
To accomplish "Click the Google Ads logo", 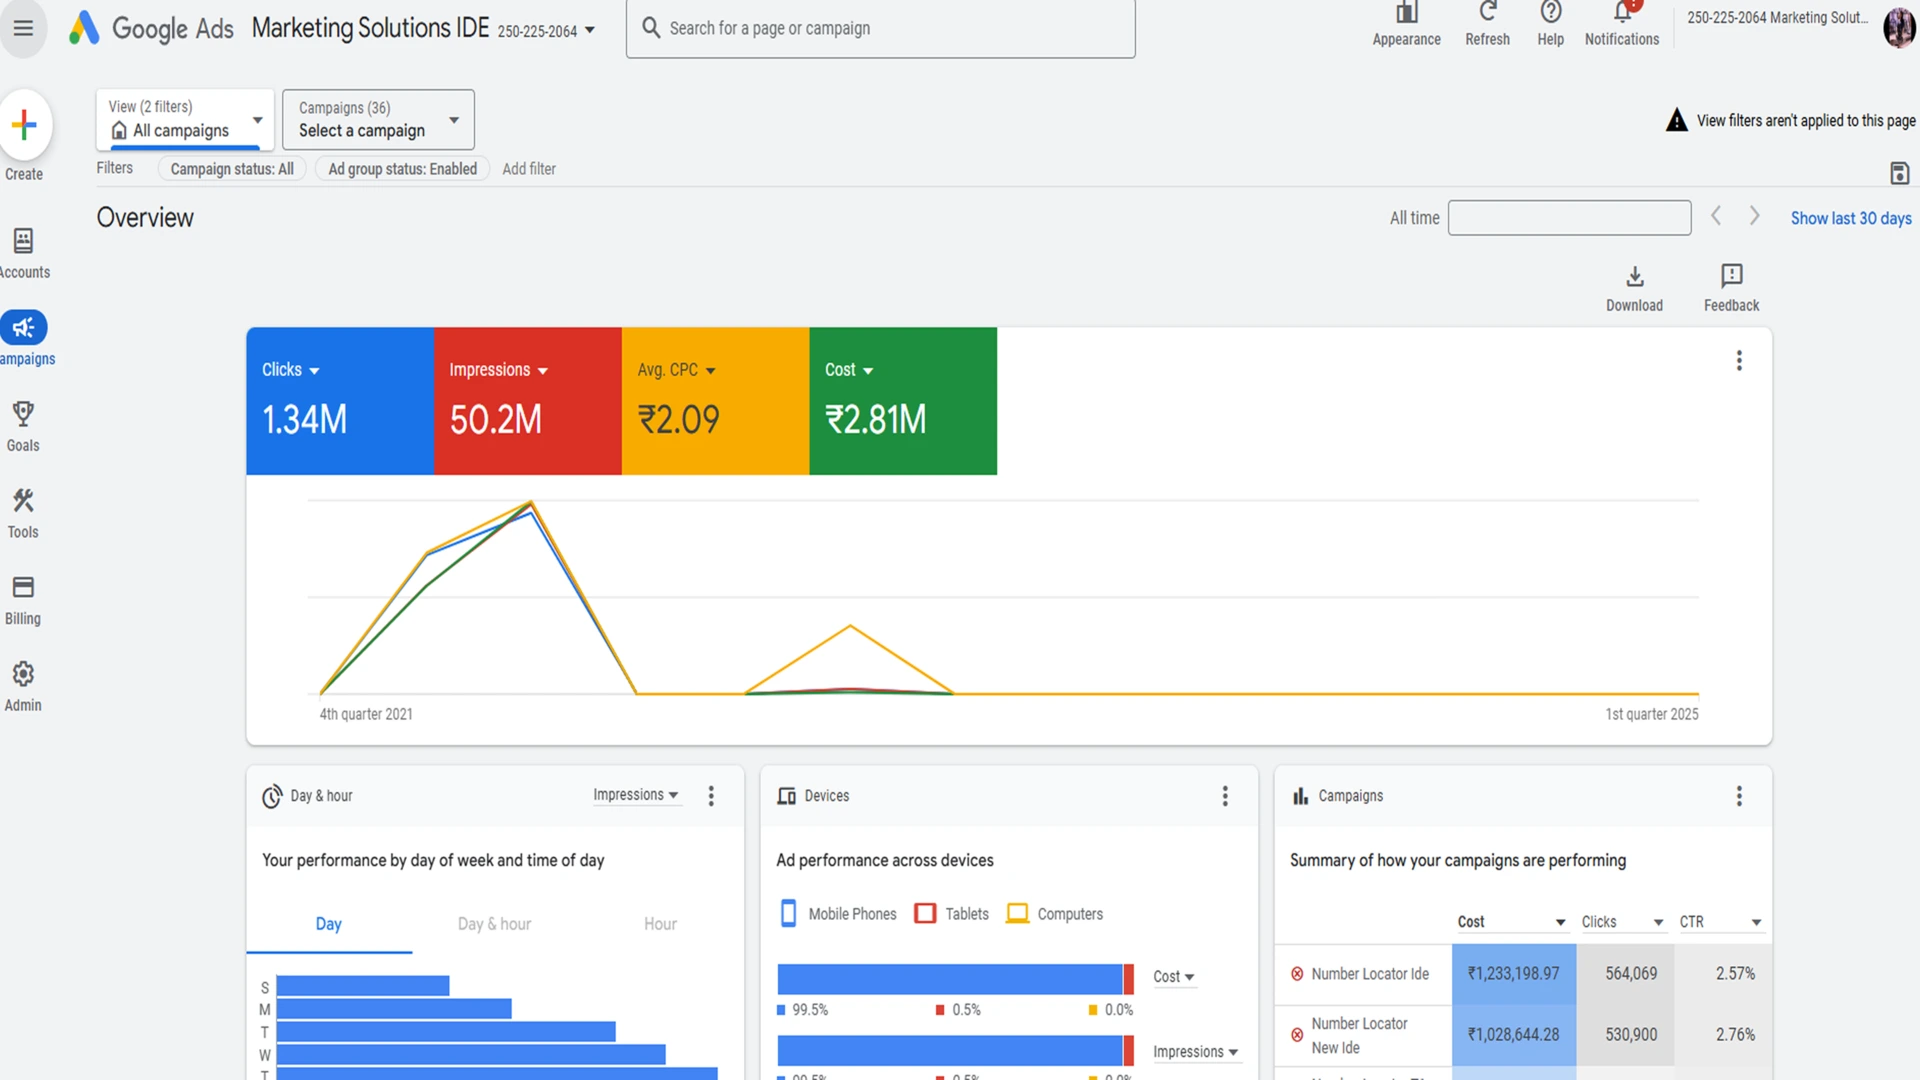I will point(151,28).
